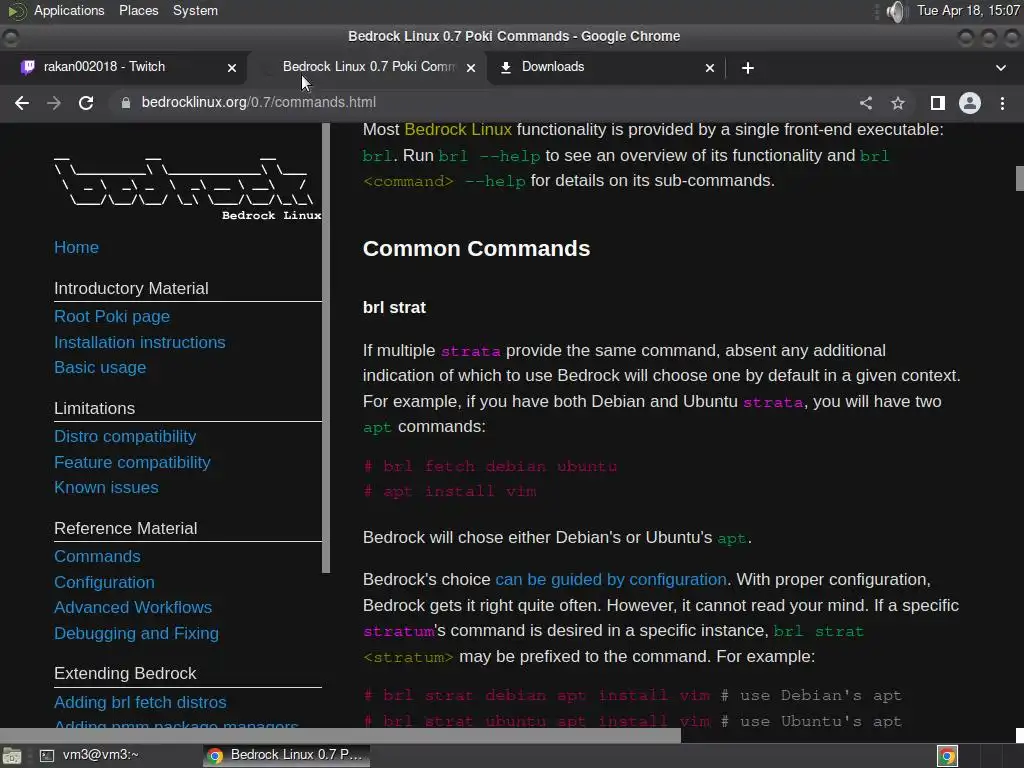
Task: Open the Commands reference link
Action: [x=97, y=556]
